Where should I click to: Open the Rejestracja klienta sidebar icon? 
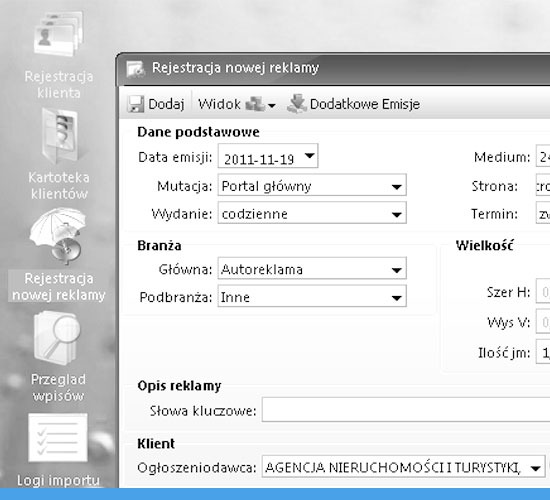58,34
